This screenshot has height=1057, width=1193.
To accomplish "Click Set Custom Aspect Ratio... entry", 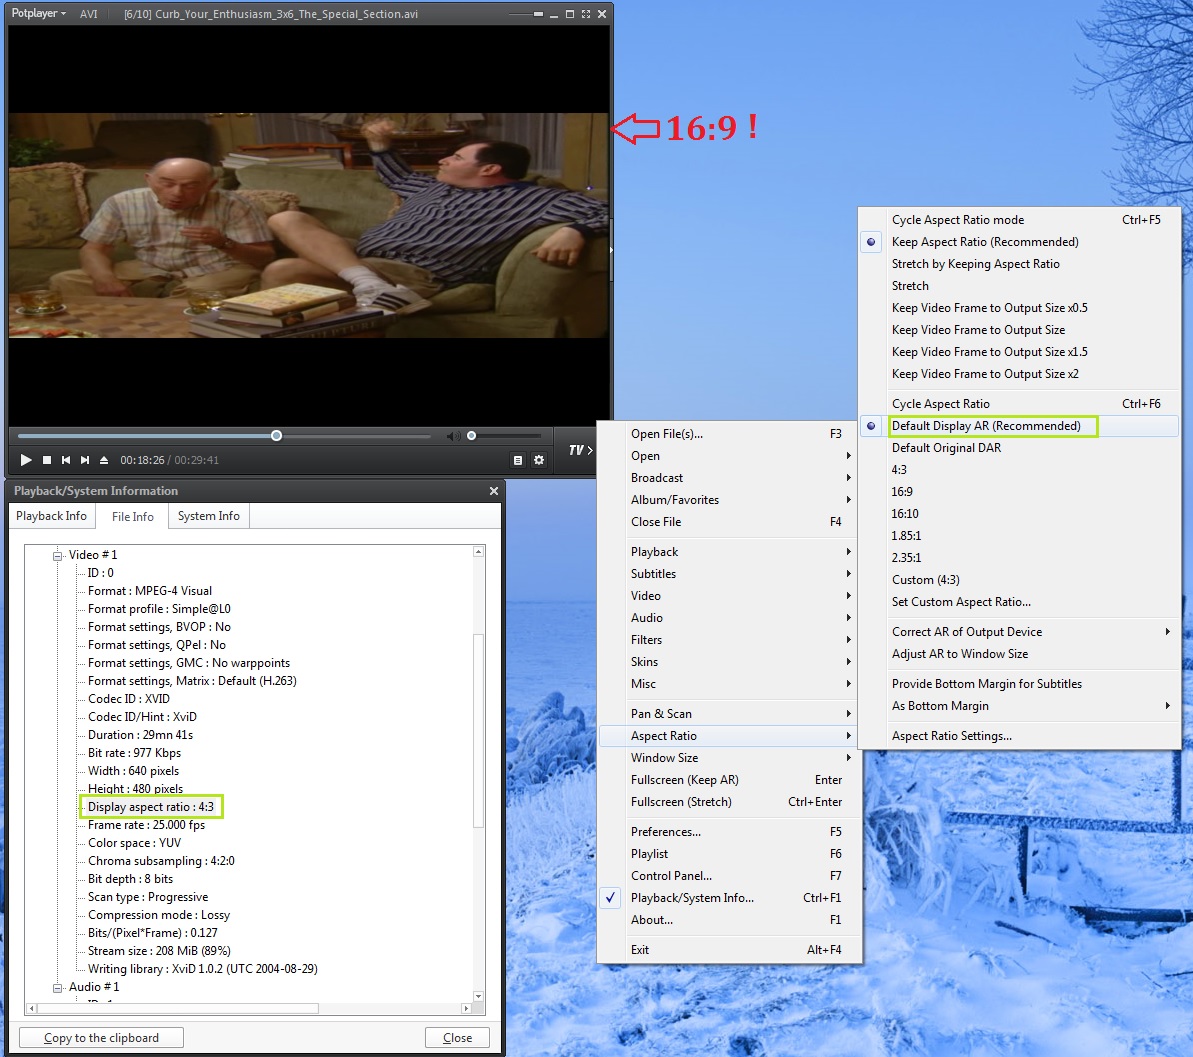I will coord(1020,602).
